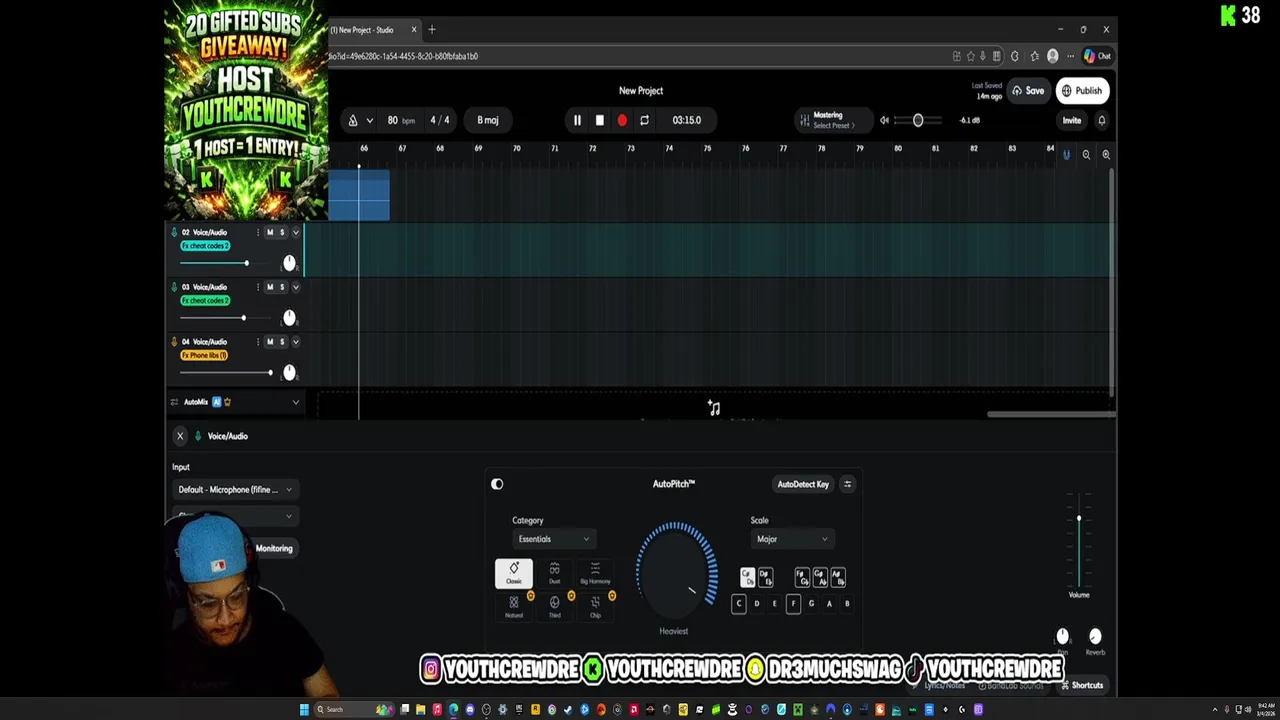This screenshot has height=720, width=1280.
Task: Mute track 03 Voice/Audio
Action: coord(269,287)
